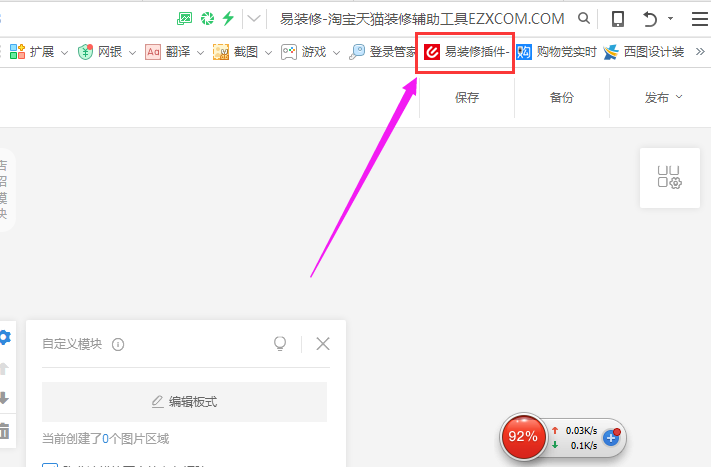
Task: Click the blue plus icon on speed widget
Action: point(611,438)
